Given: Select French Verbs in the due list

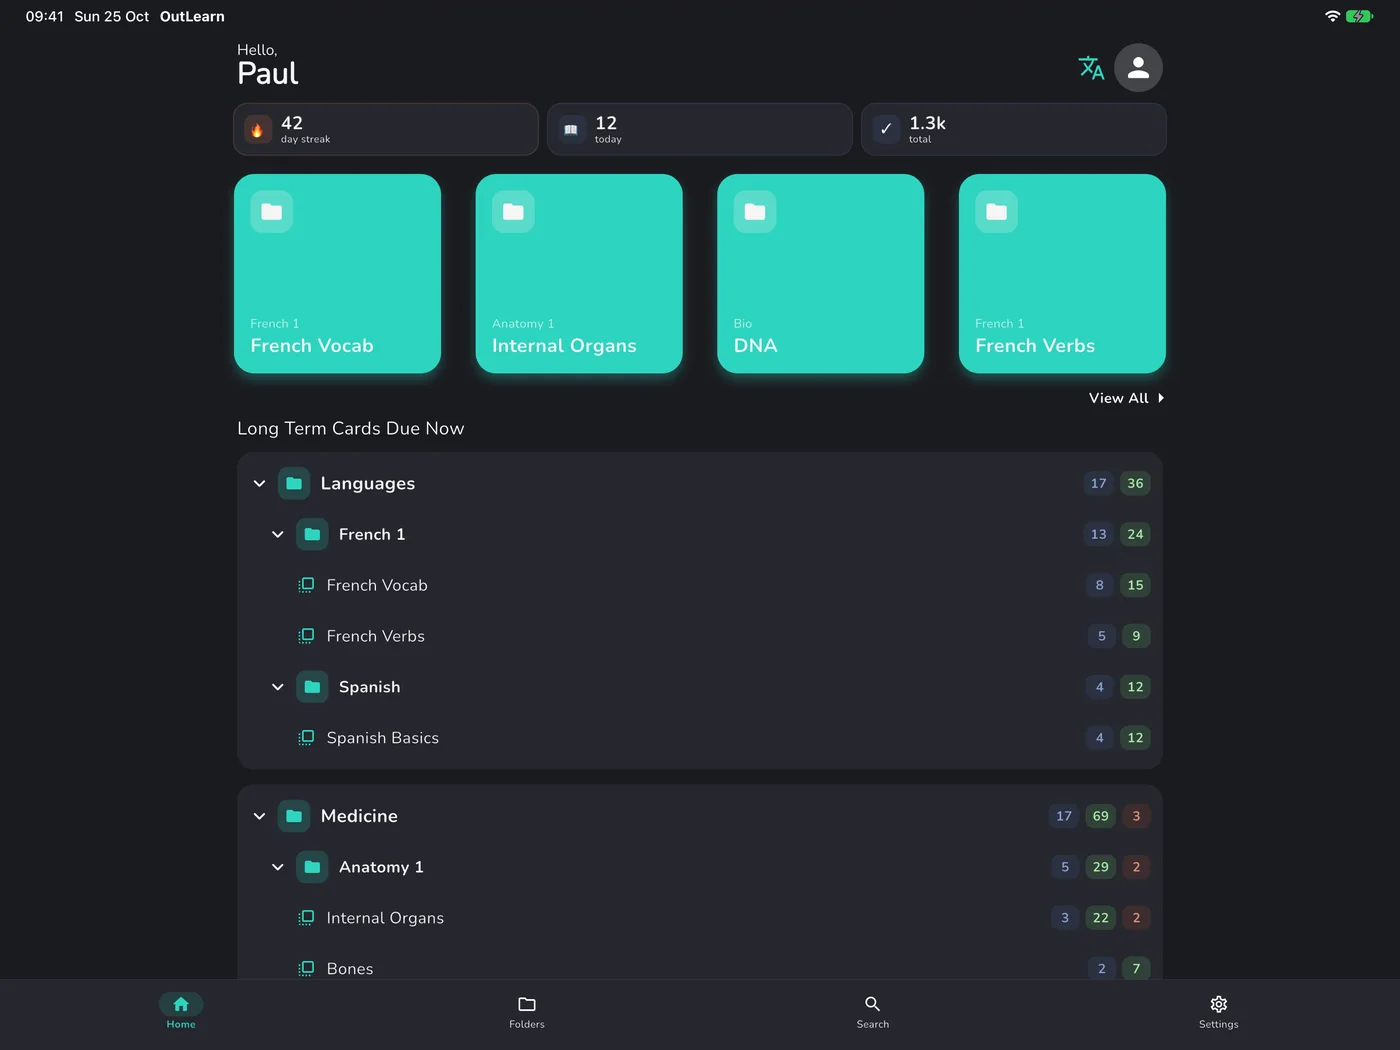Looking at the screenshot, I should (x=700, y=636).
